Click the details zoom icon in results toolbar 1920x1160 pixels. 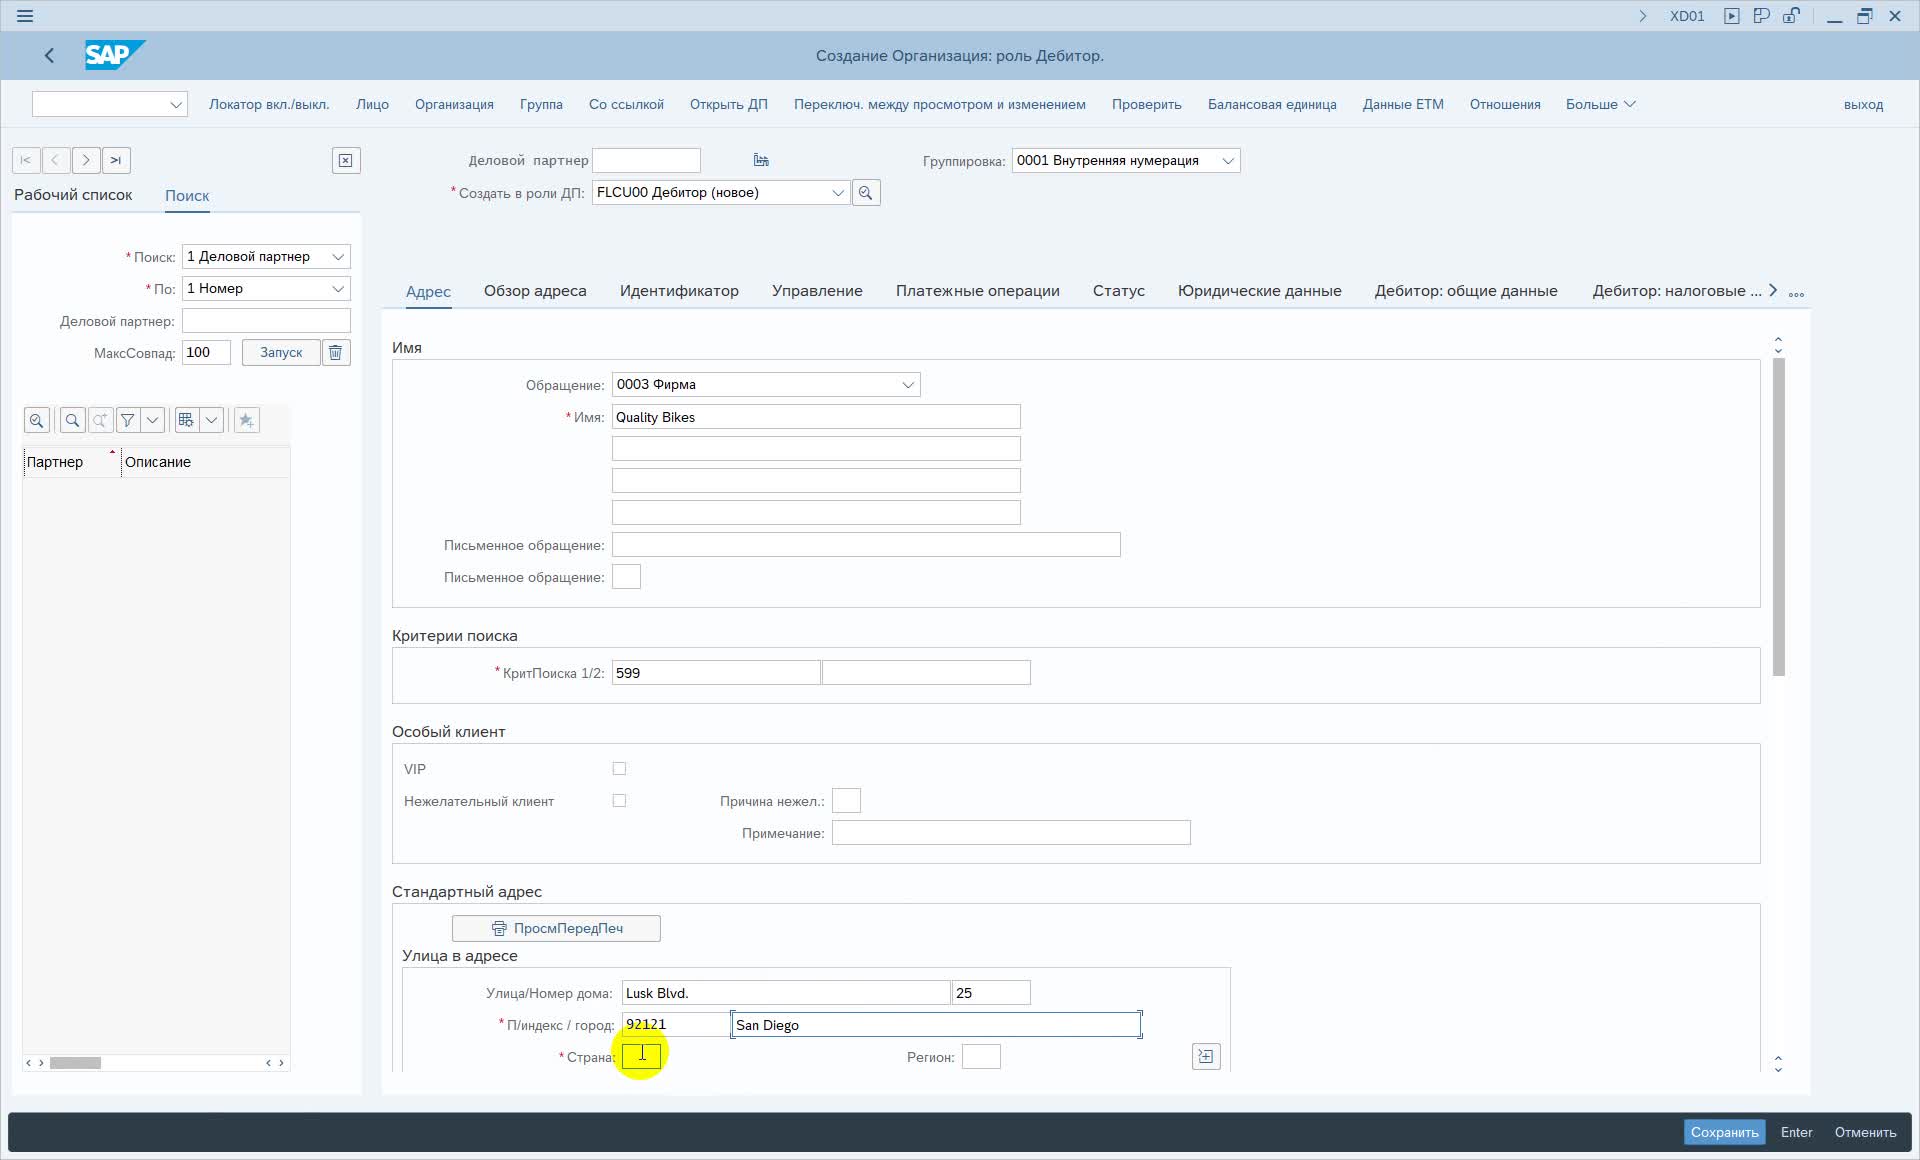click(37, 421)
